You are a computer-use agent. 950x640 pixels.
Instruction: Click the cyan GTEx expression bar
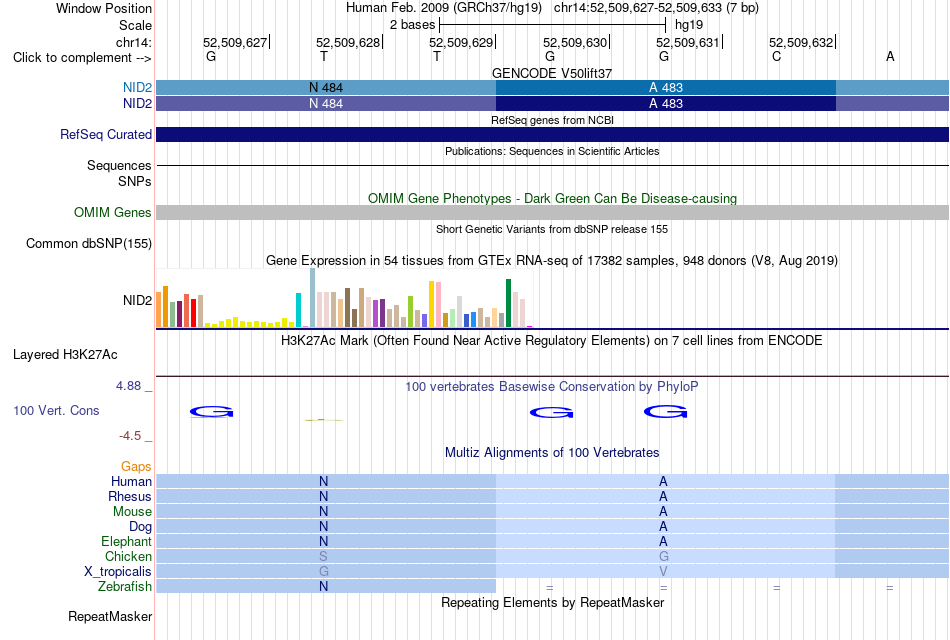coord(298,310)
